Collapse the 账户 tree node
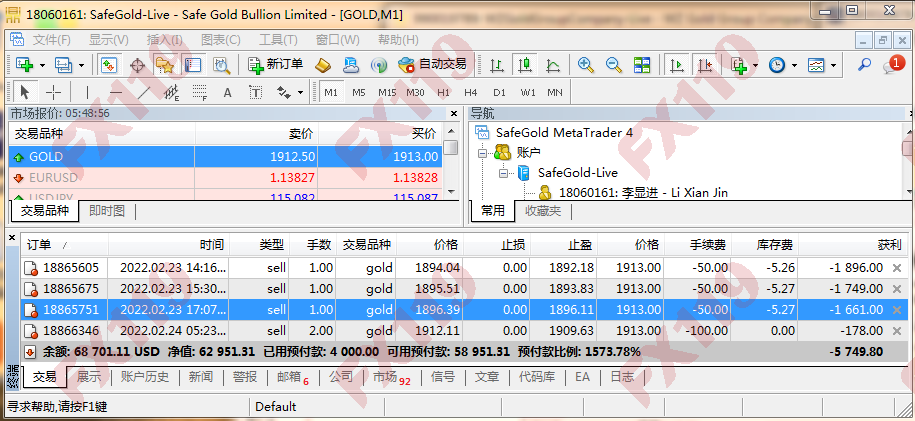This screenshot has height=421, width=915. click(483, 154)
